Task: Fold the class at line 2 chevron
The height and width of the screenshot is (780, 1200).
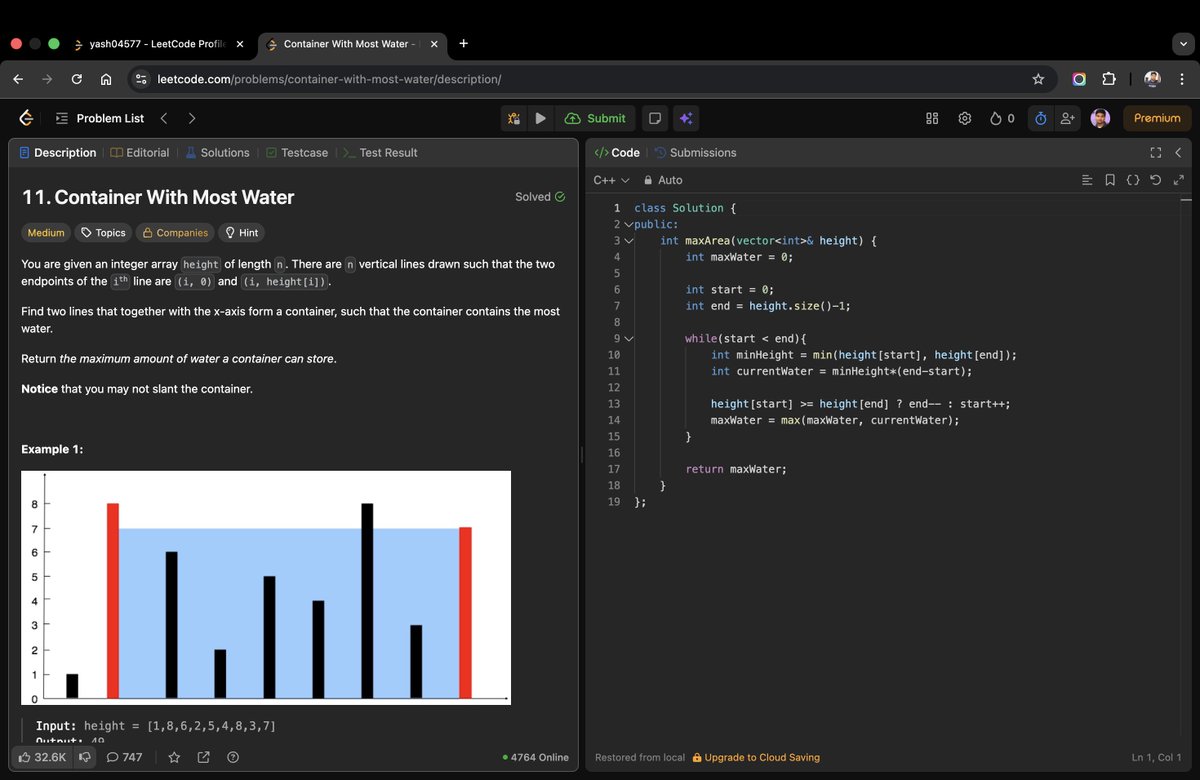Action: click(629, 225)
